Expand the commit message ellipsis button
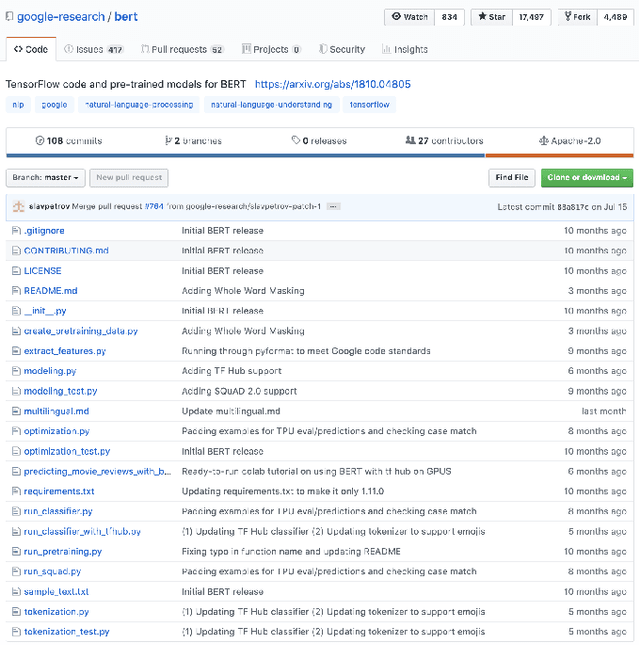The image size is (640, 646). tap(333, 207)
